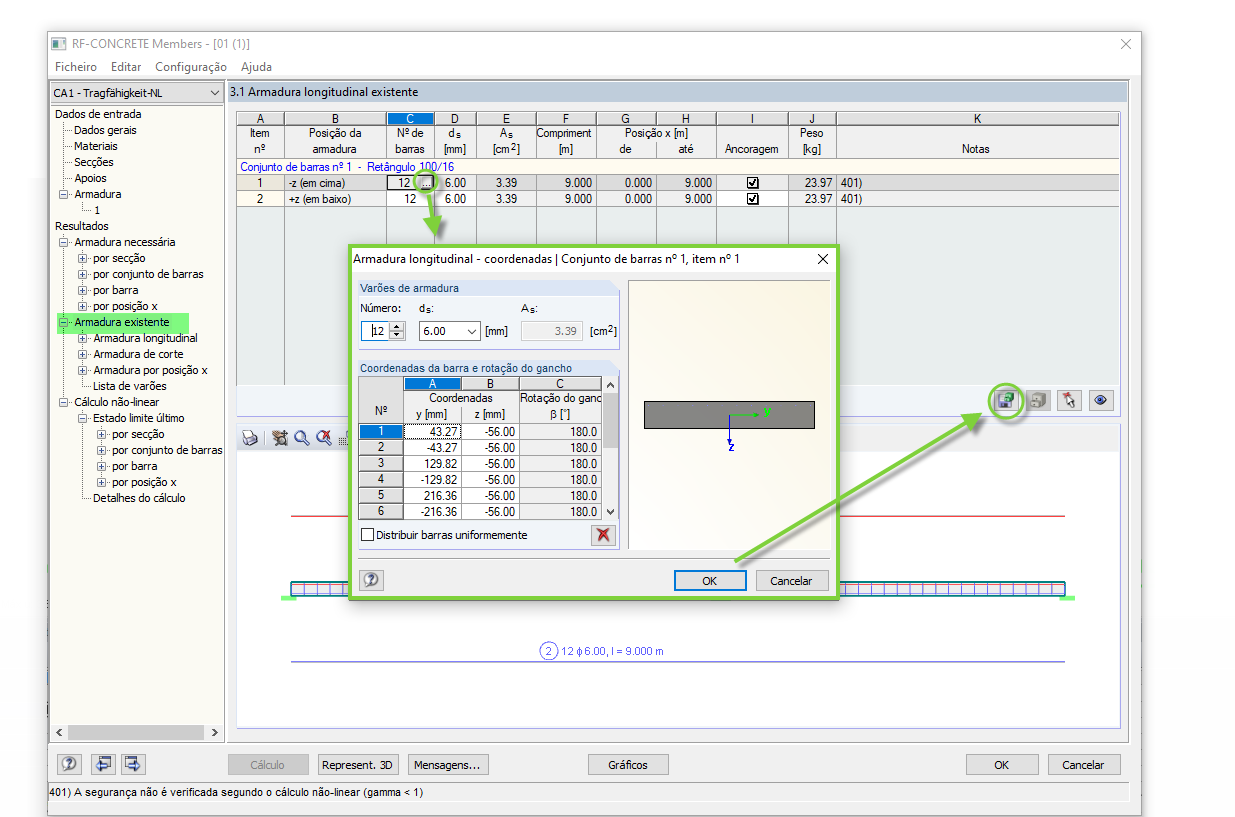Go to next table with right arrow icon
The width and height of the screenshot is (1235, 817).
tap(134, 764)
